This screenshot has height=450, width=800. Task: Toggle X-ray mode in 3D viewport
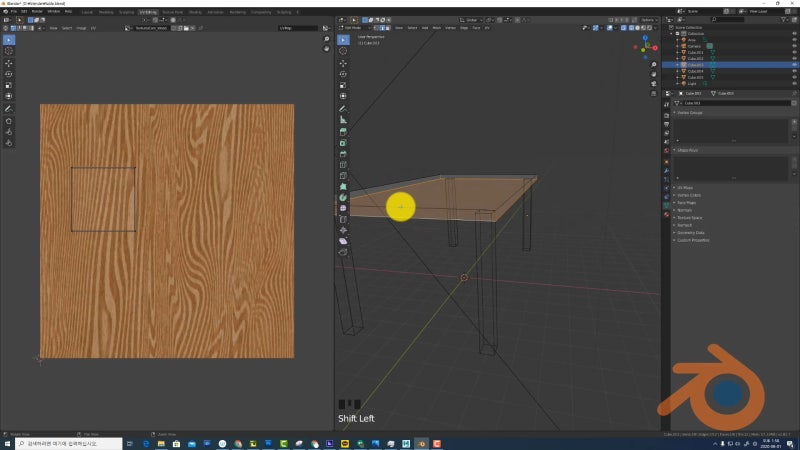[623, 28]
